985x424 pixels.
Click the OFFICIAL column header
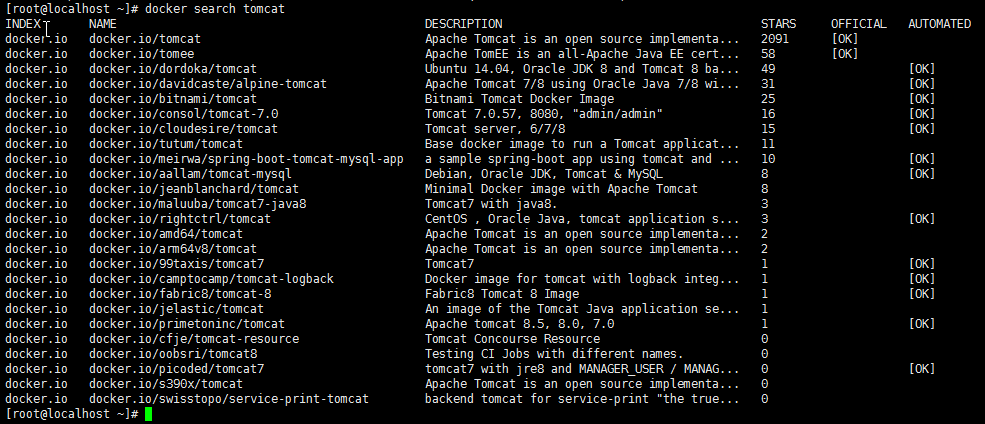click(858, 23)
